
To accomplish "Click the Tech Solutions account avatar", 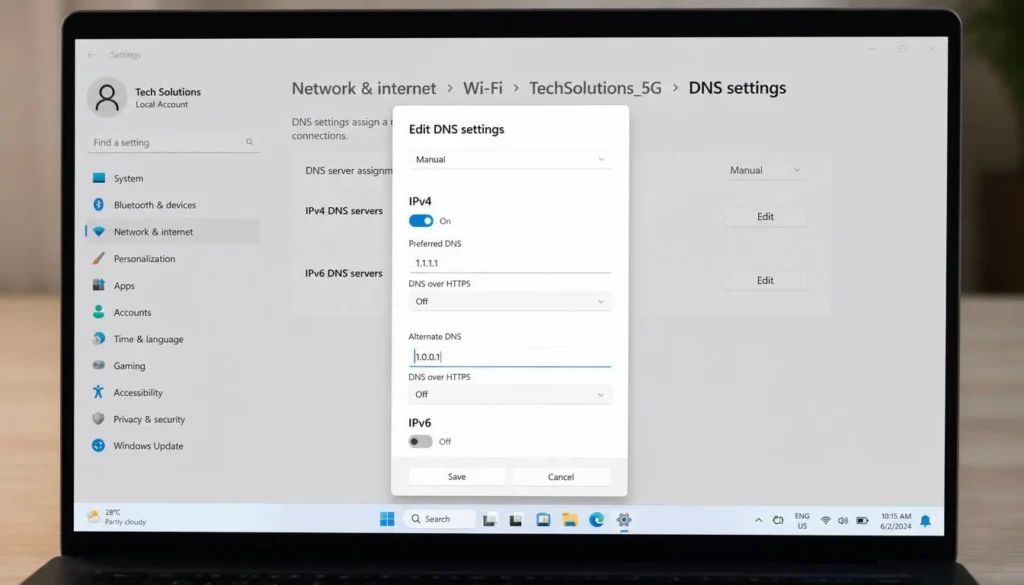I will pyautogui.click(x=107, y=97).
